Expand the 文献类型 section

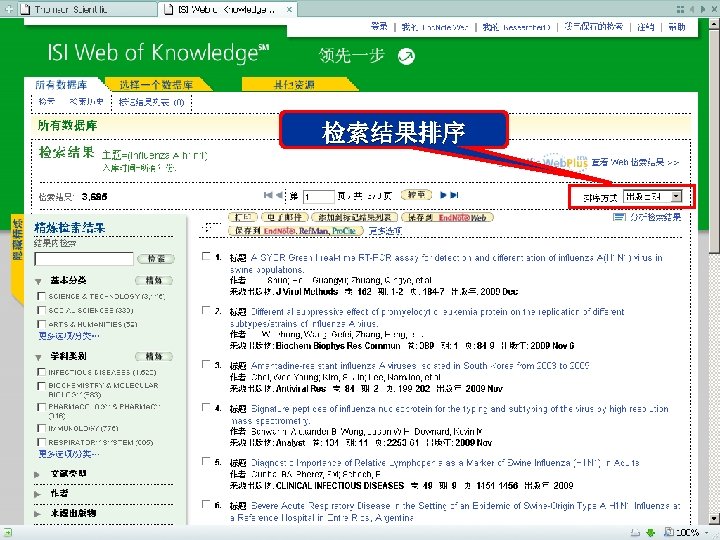[x=37, y=474]
